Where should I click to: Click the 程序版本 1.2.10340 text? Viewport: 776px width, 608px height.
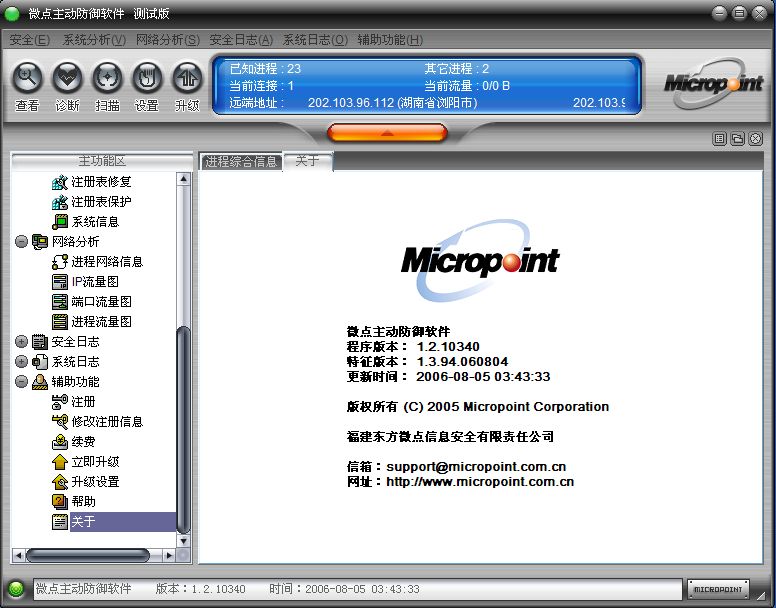[413, 346]
